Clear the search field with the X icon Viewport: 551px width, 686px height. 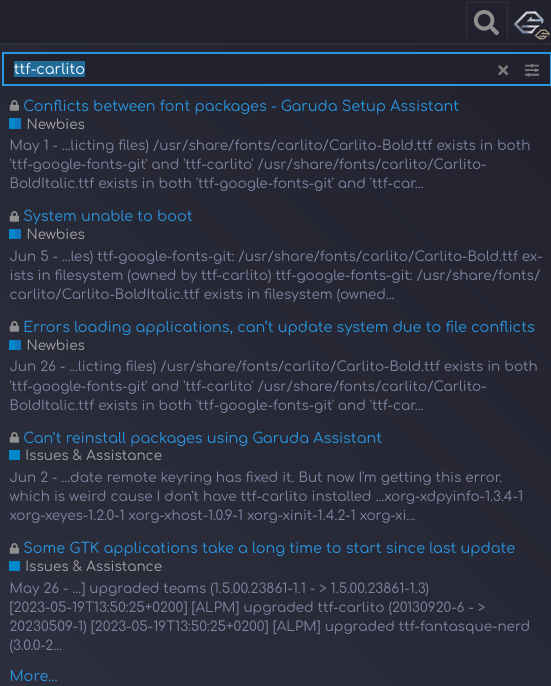[x=503, y=70]
